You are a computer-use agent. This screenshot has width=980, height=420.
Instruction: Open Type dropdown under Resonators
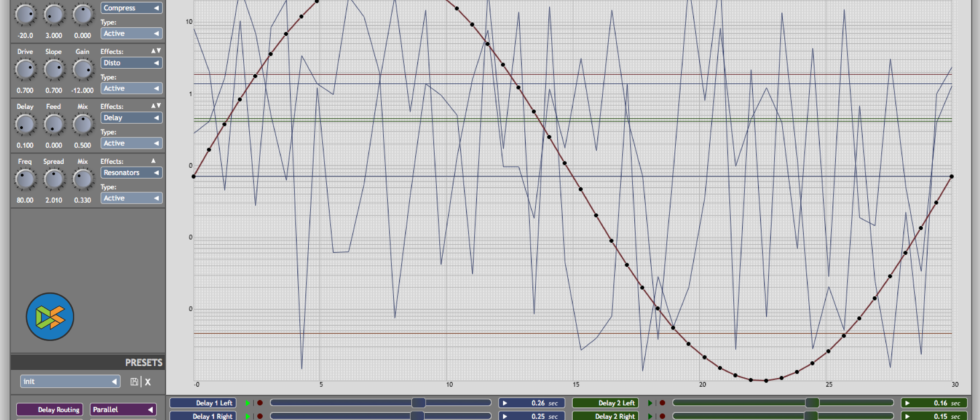(x=131, y=198)
